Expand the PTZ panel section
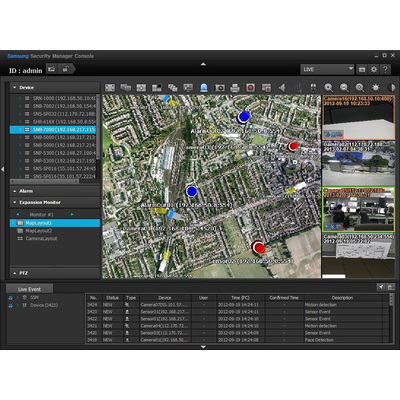Viewport: 400px width, 400px height. point(55,273)
